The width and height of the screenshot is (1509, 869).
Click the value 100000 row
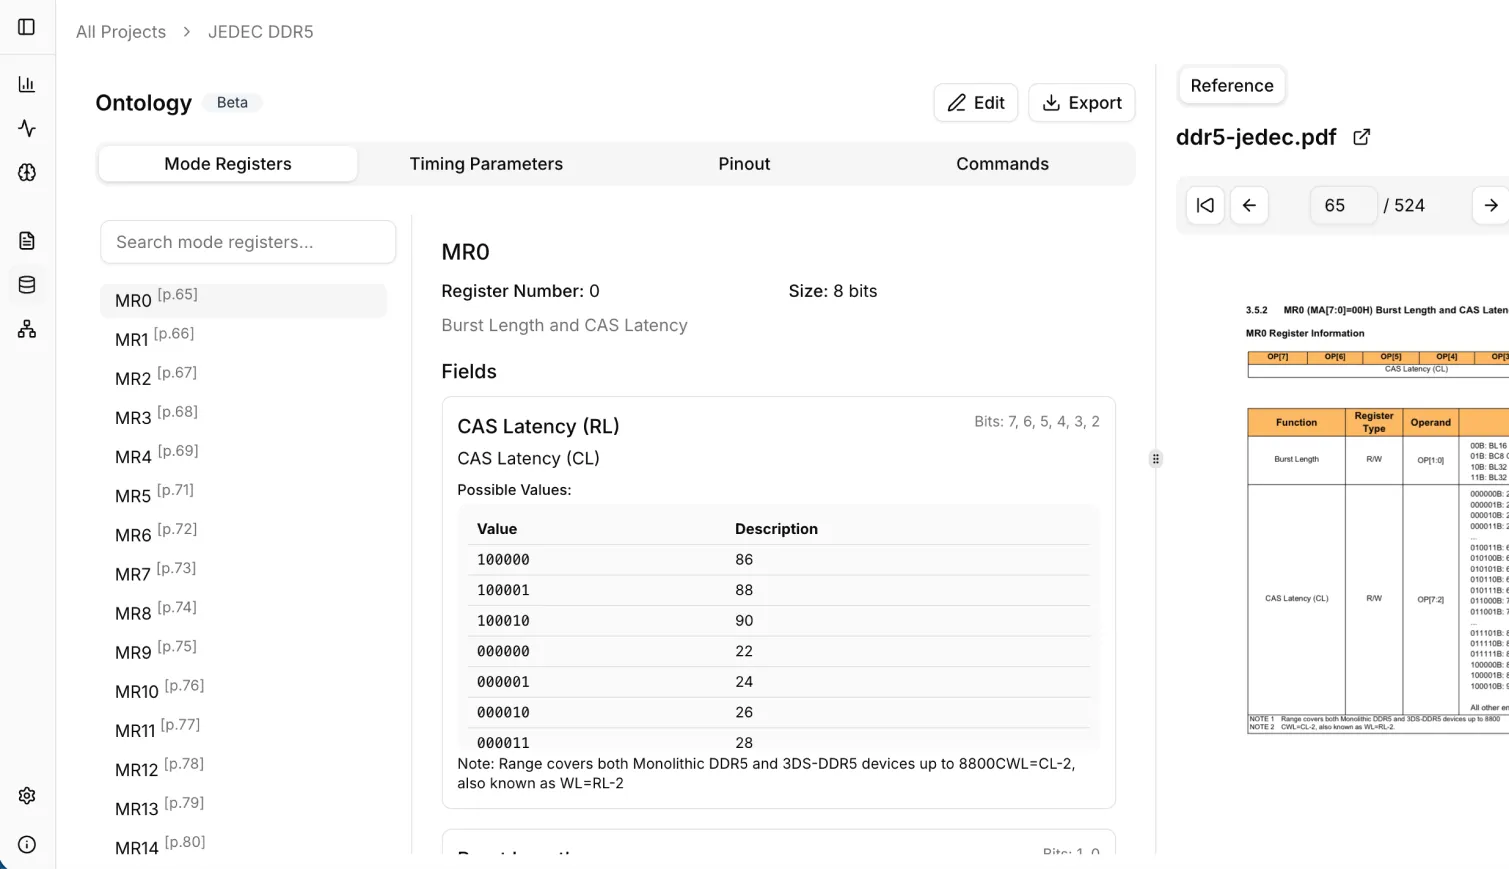point(778,560)
